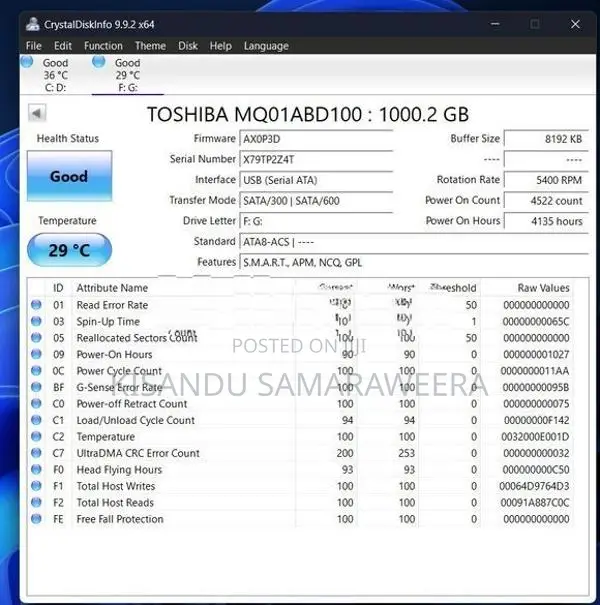Click status icon for C2 Temperature row
600x605 pixels.
(36, 436)
